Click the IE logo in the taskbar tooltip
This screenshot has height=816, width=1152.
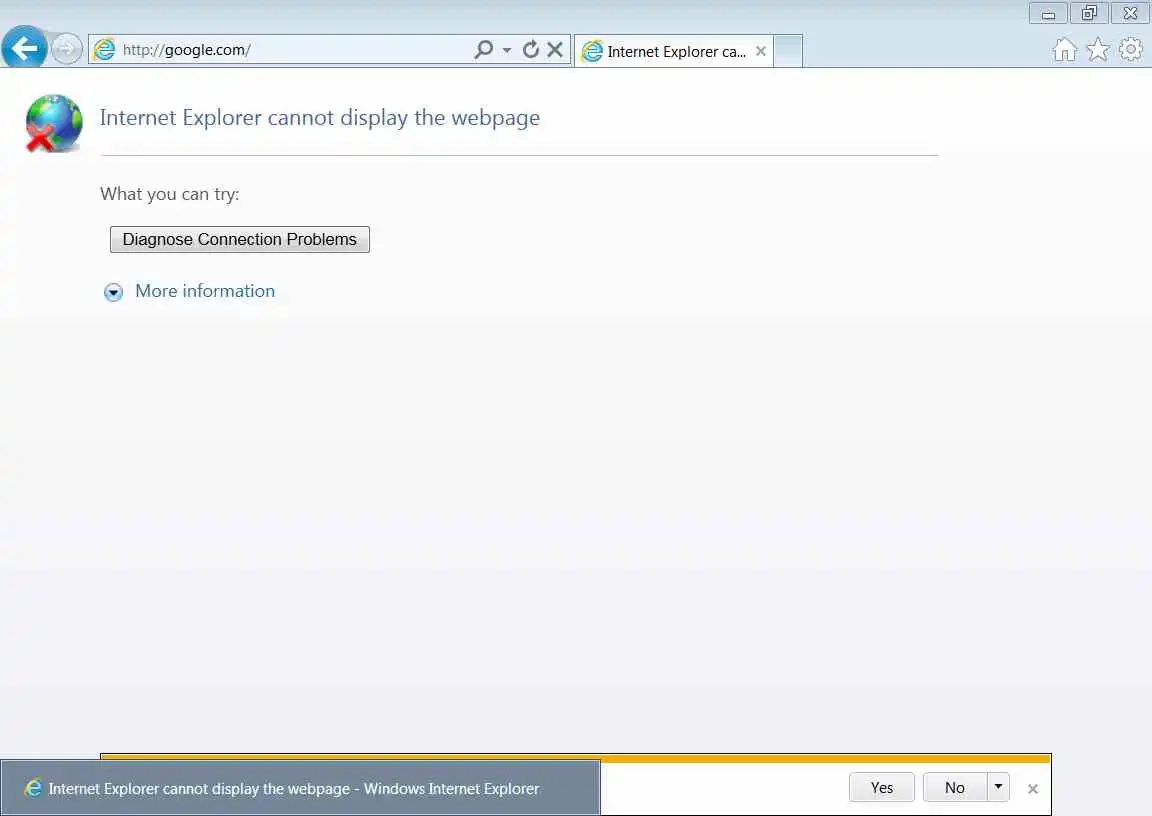pyautogui.click(x=32, y=789)
